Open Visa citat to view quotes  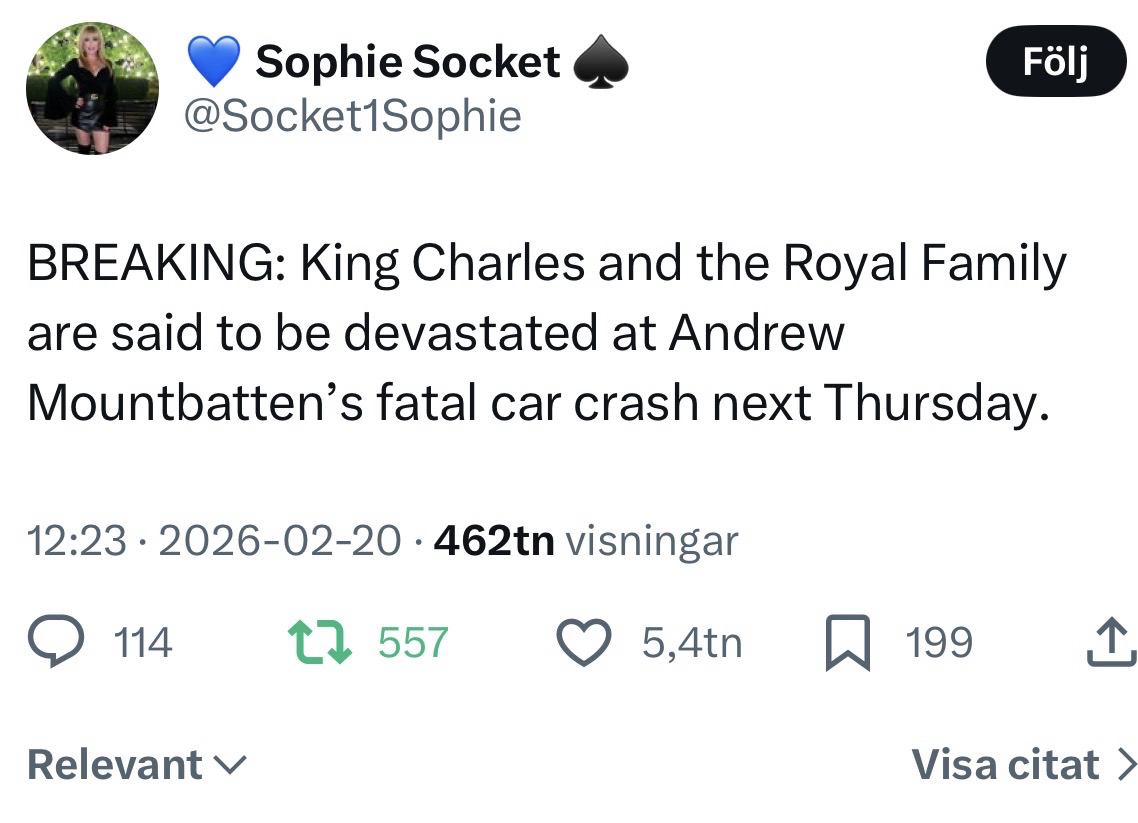(1005, 765)
